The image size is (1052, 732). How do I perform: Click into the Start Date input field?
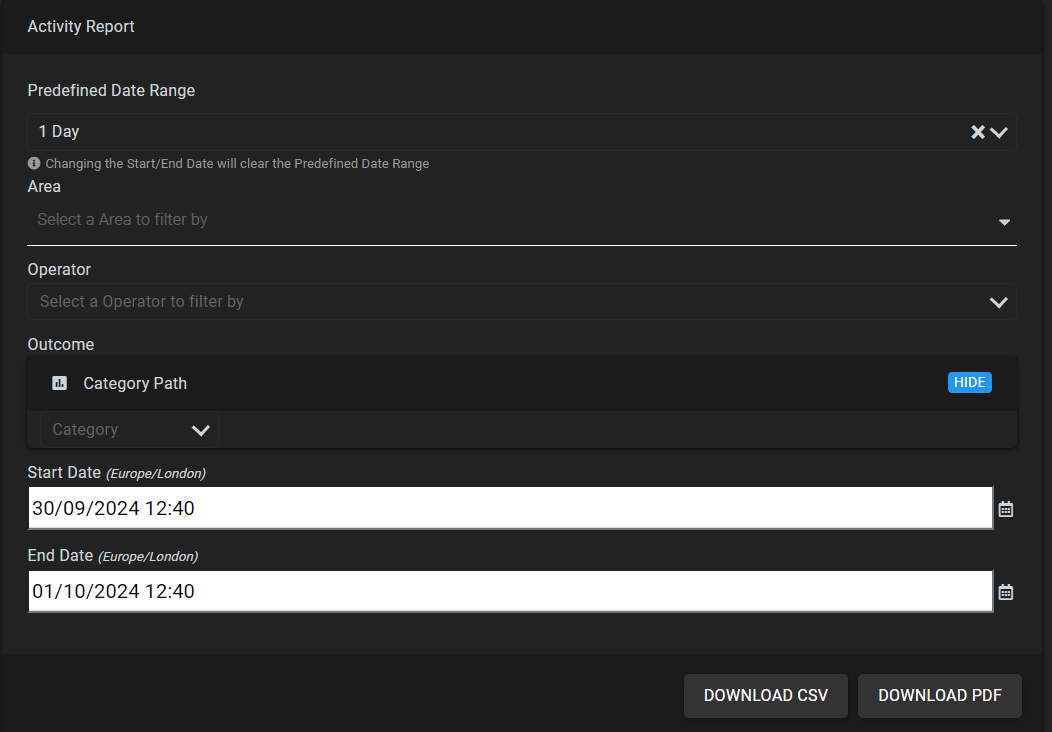[x=510, y=508]
